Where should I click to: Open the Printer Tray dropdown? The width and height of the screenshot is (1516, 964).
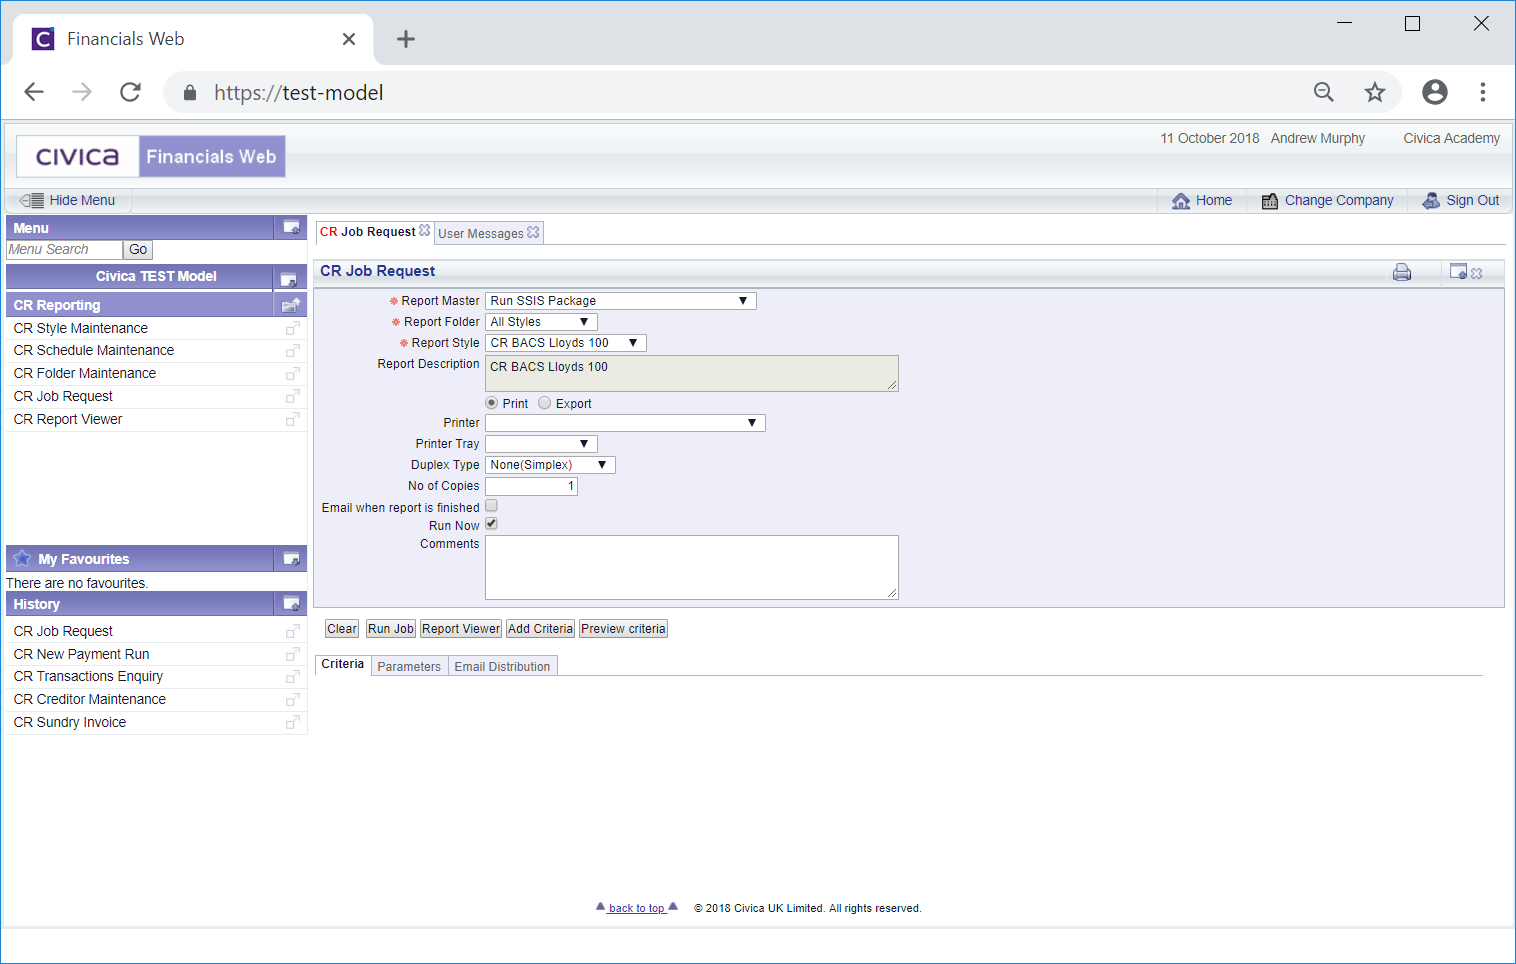541,444
